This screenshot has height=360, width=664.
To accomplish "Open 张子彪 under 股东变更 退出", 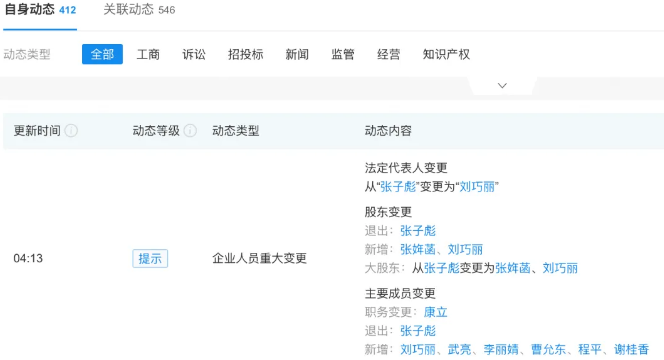I will [418, 231].
